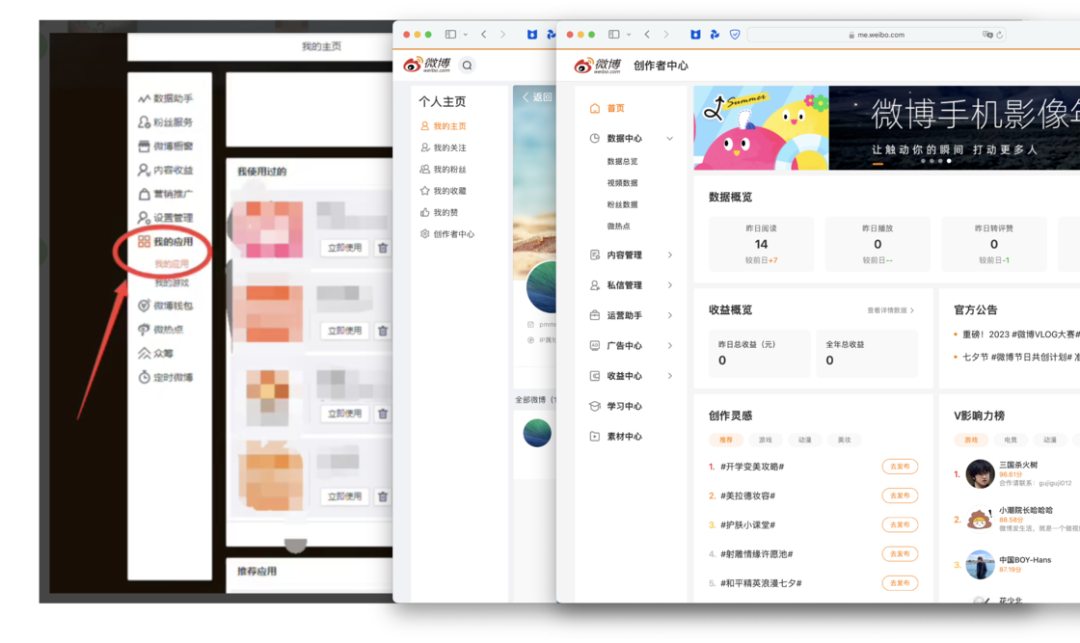The image size is (1080, 643).
Task: Click the me.weibo.com address bar
Action: point(876,34)
